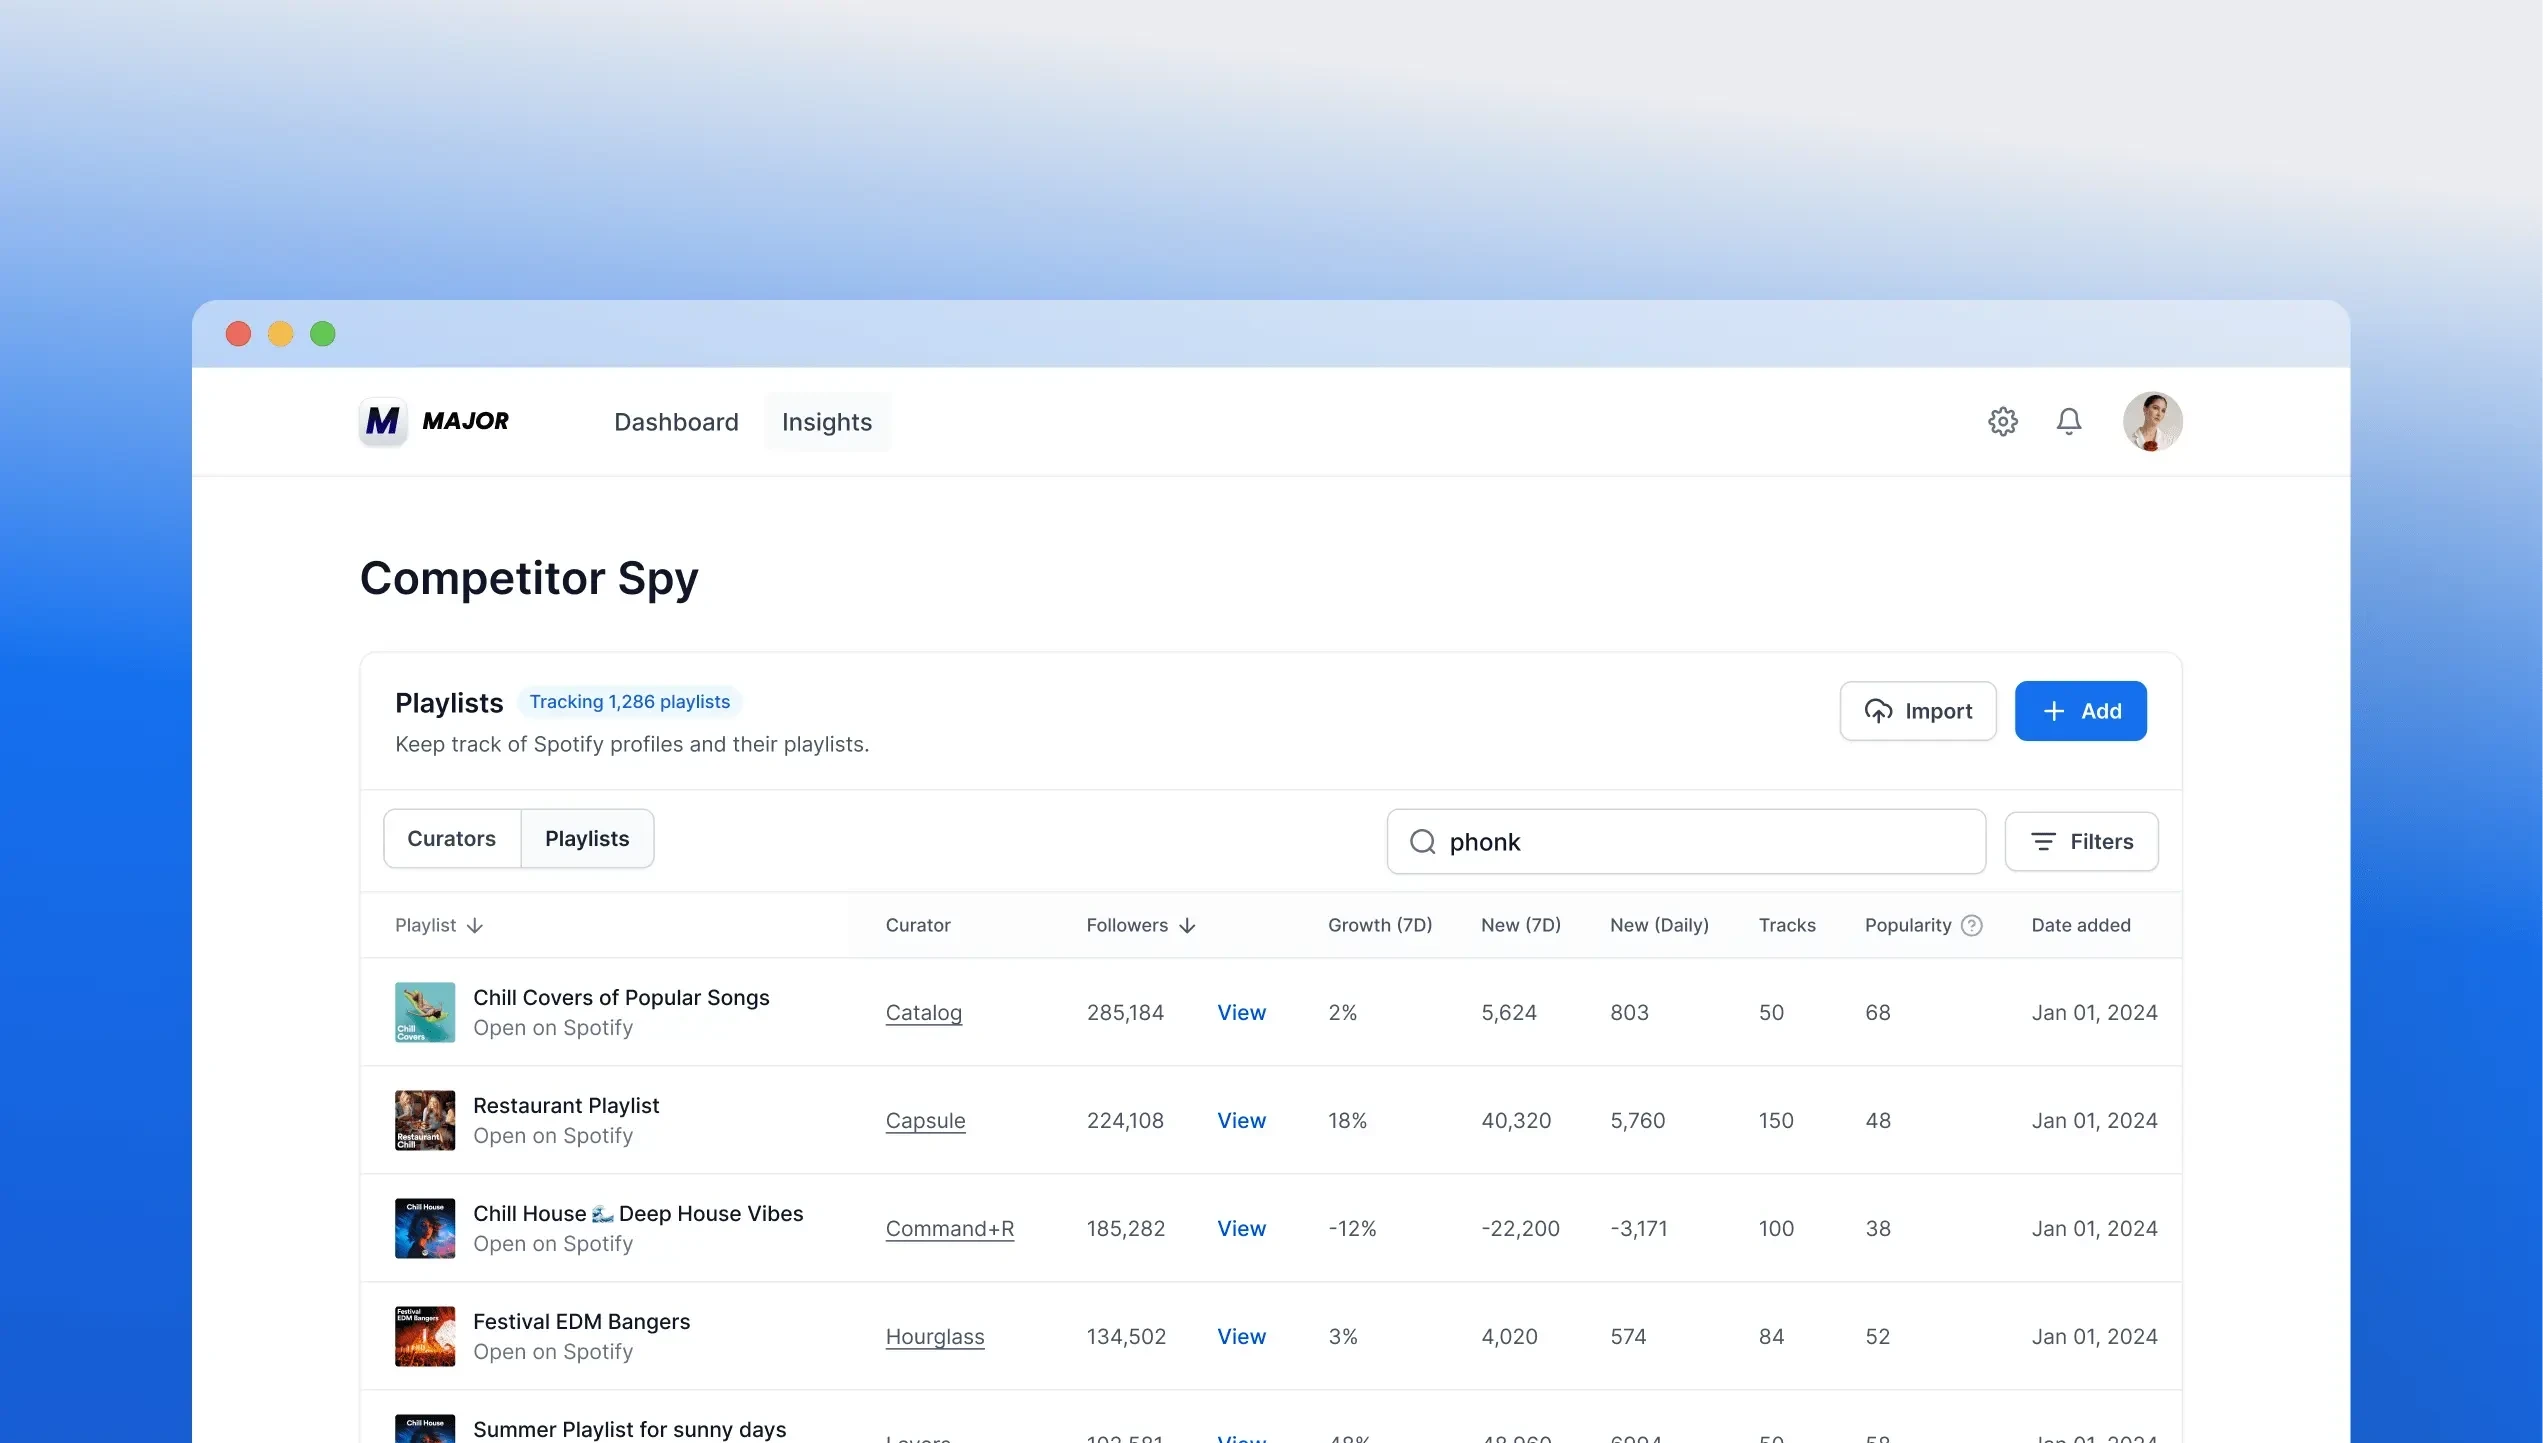Go to Dashboard in navigation
The height and width of the screenshot is (1443, 2543).
(676, 422)
